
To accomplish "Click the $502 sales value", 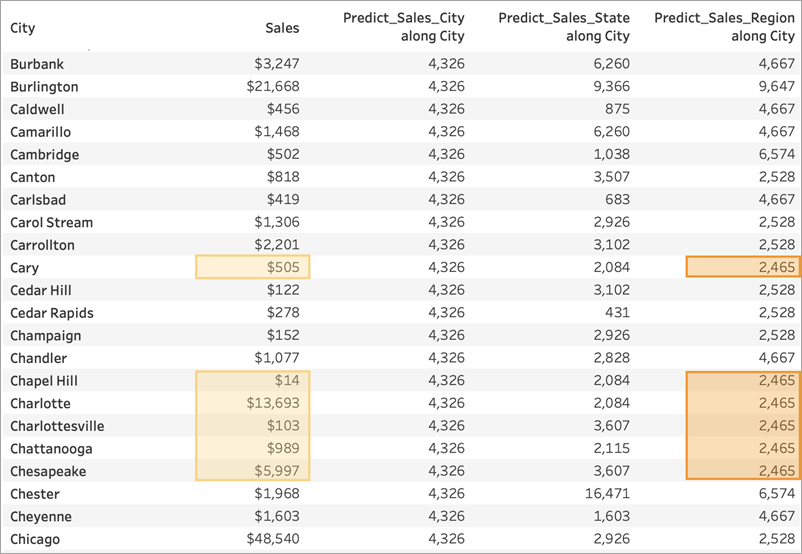I will coord(283,154).
